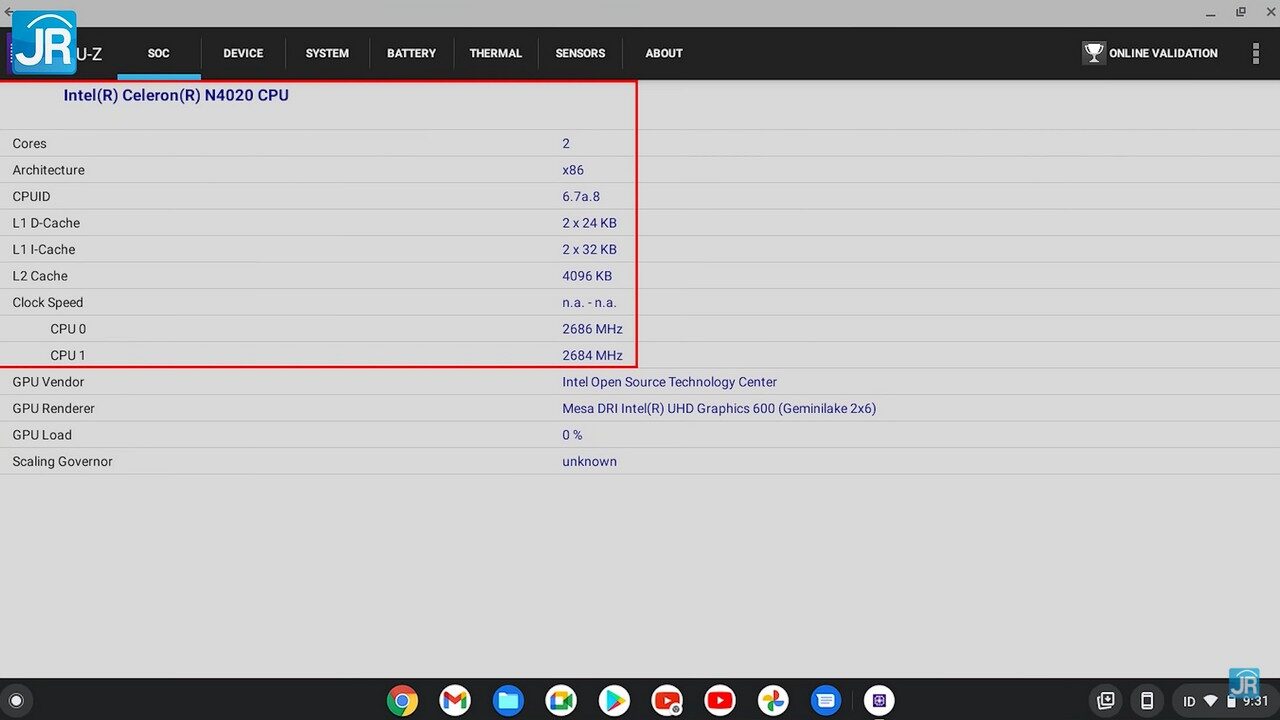Open the holding space tote icon
This screenshot has height=720, width=1280.
coord(1106,701)
